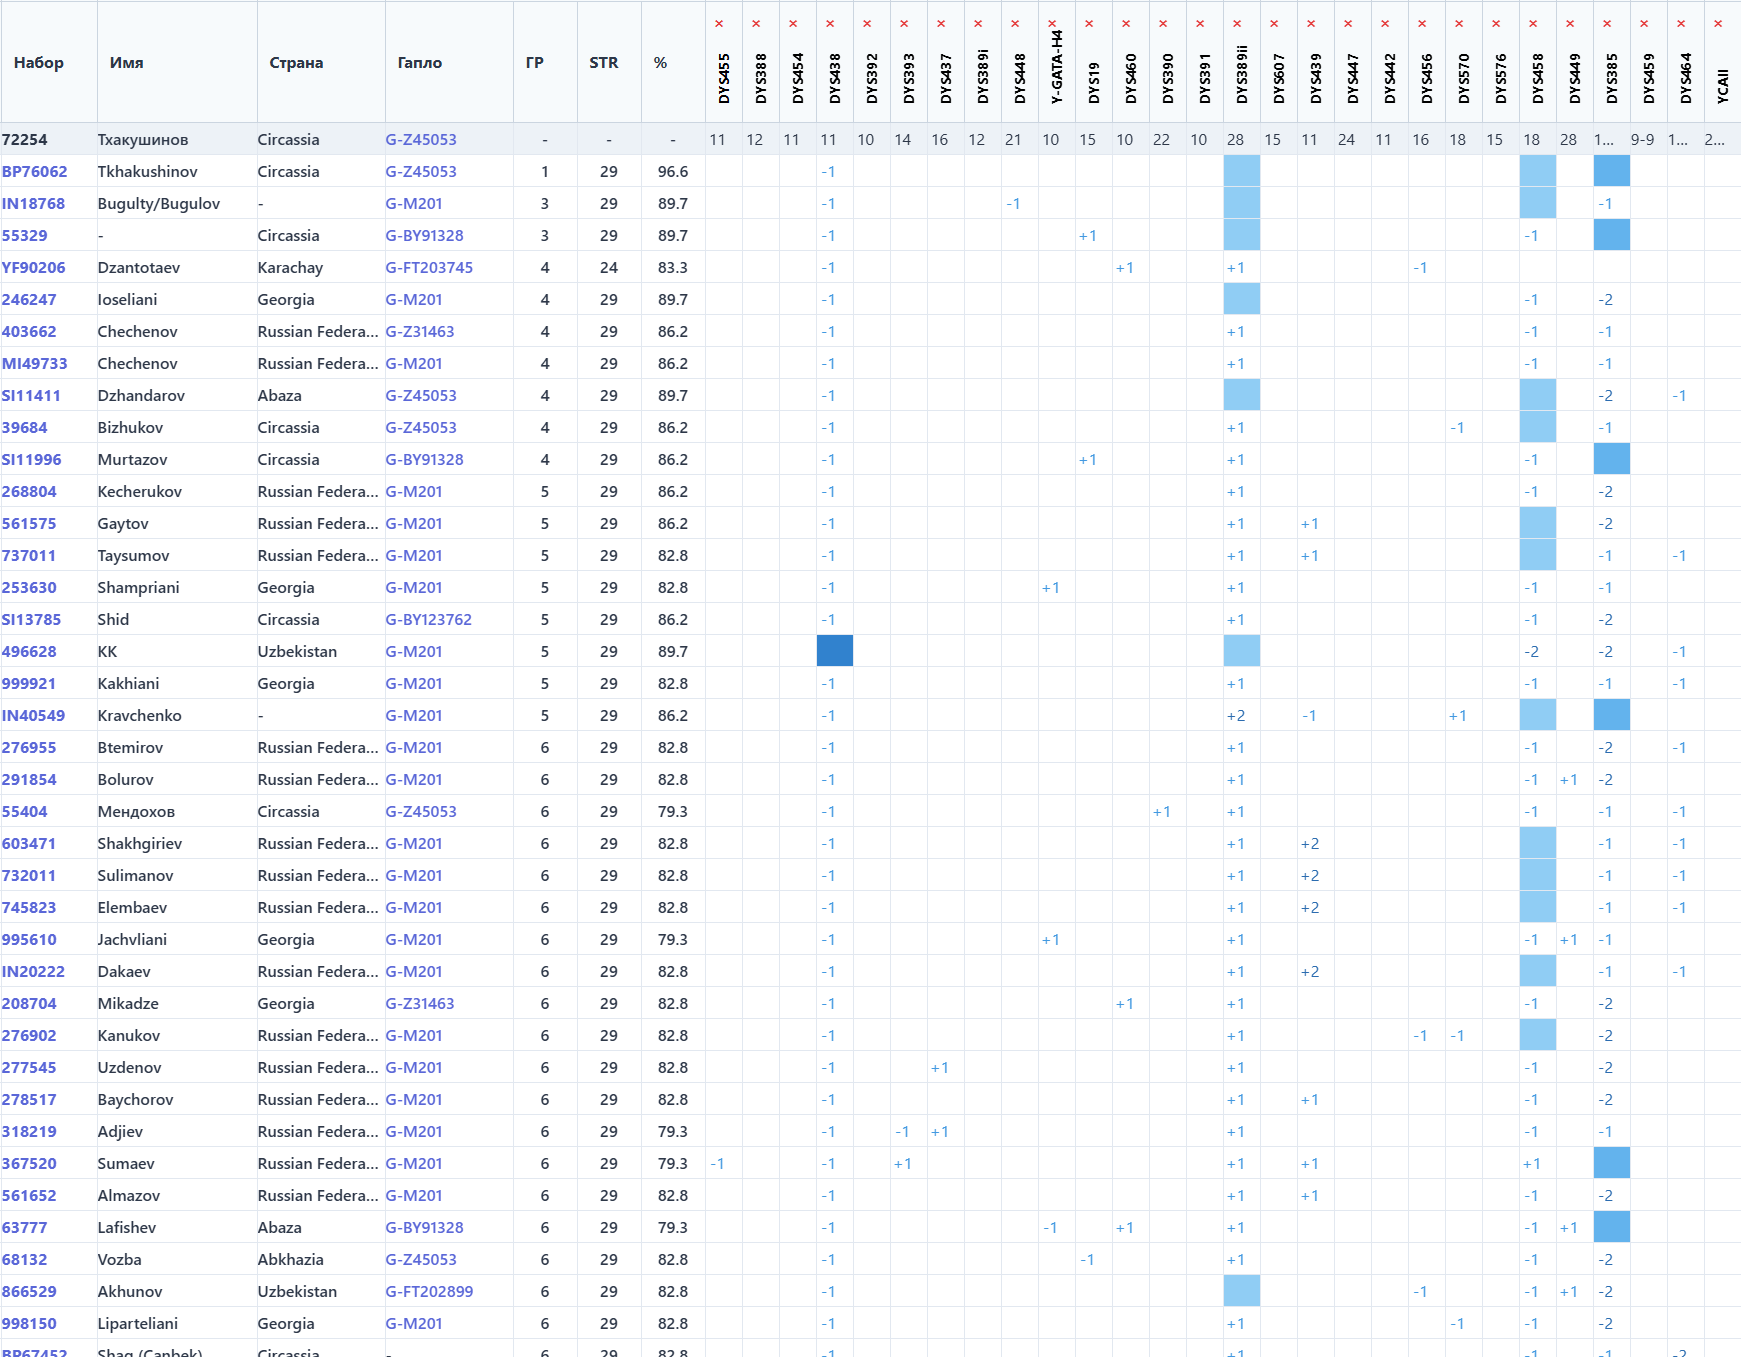The height and width of the screenshot is (1357, 1741).
Task: Delete the YCAII column via X icon
Action: pos(1718,24)
